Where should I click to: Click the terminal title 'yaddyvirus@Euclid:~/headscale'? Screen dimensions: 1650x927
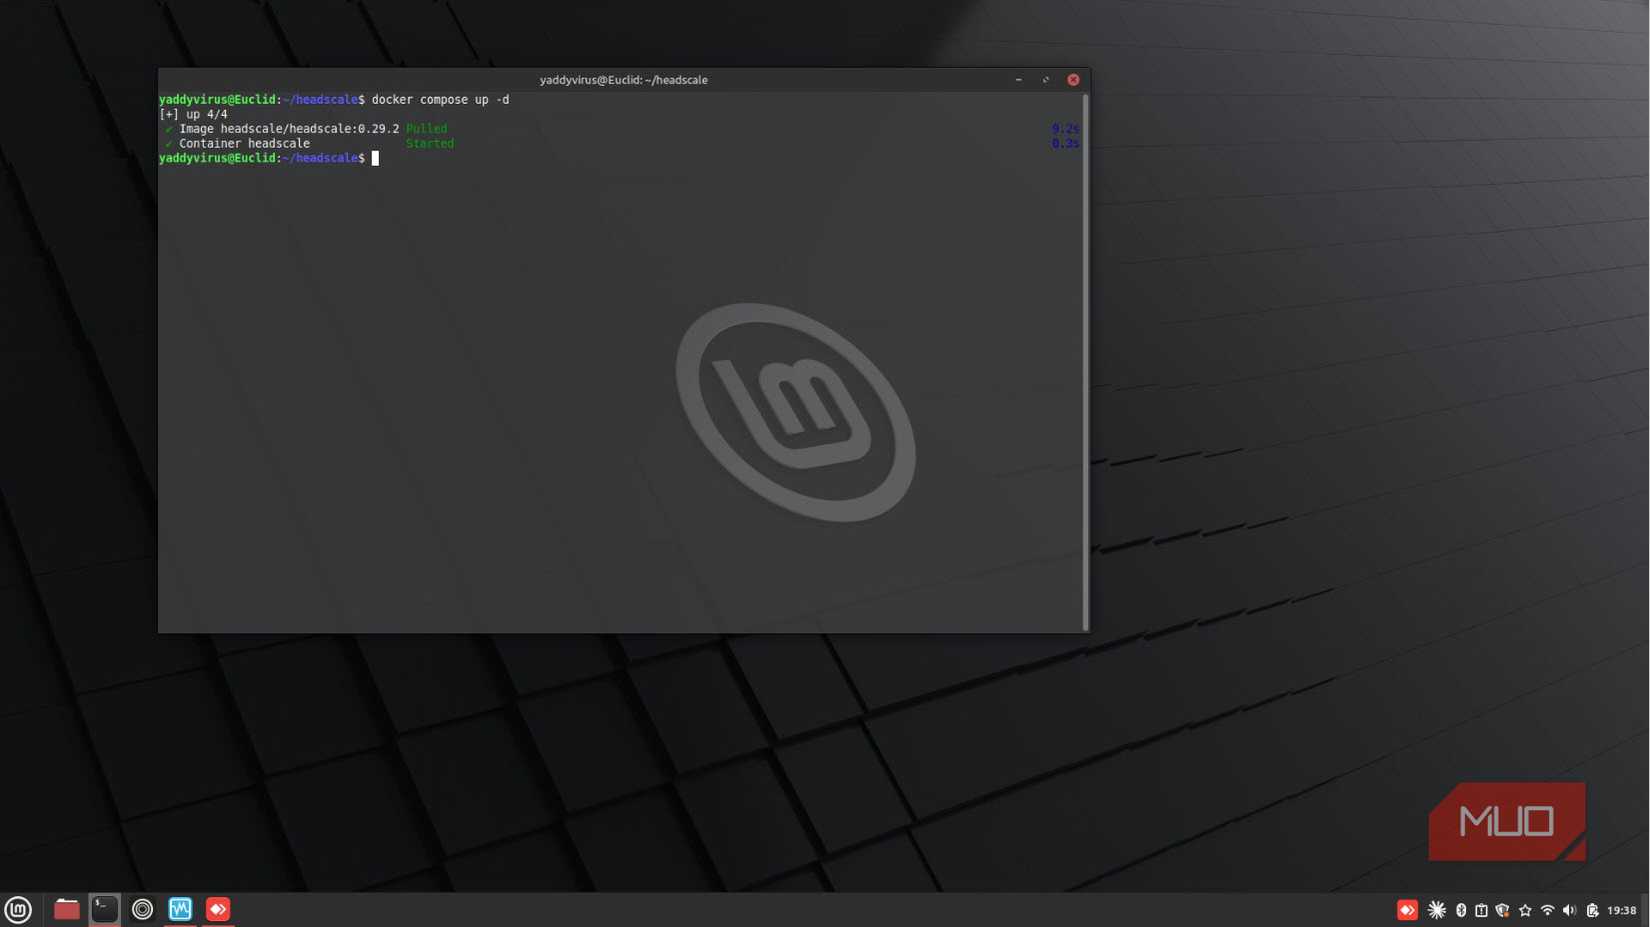[623, 80]
